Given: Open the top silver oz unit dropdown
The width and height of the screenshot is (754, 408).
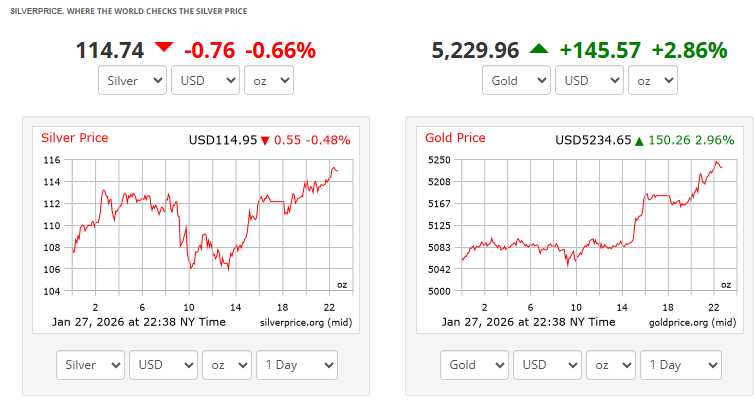Looking at the screenshot, I should (268, 80).
